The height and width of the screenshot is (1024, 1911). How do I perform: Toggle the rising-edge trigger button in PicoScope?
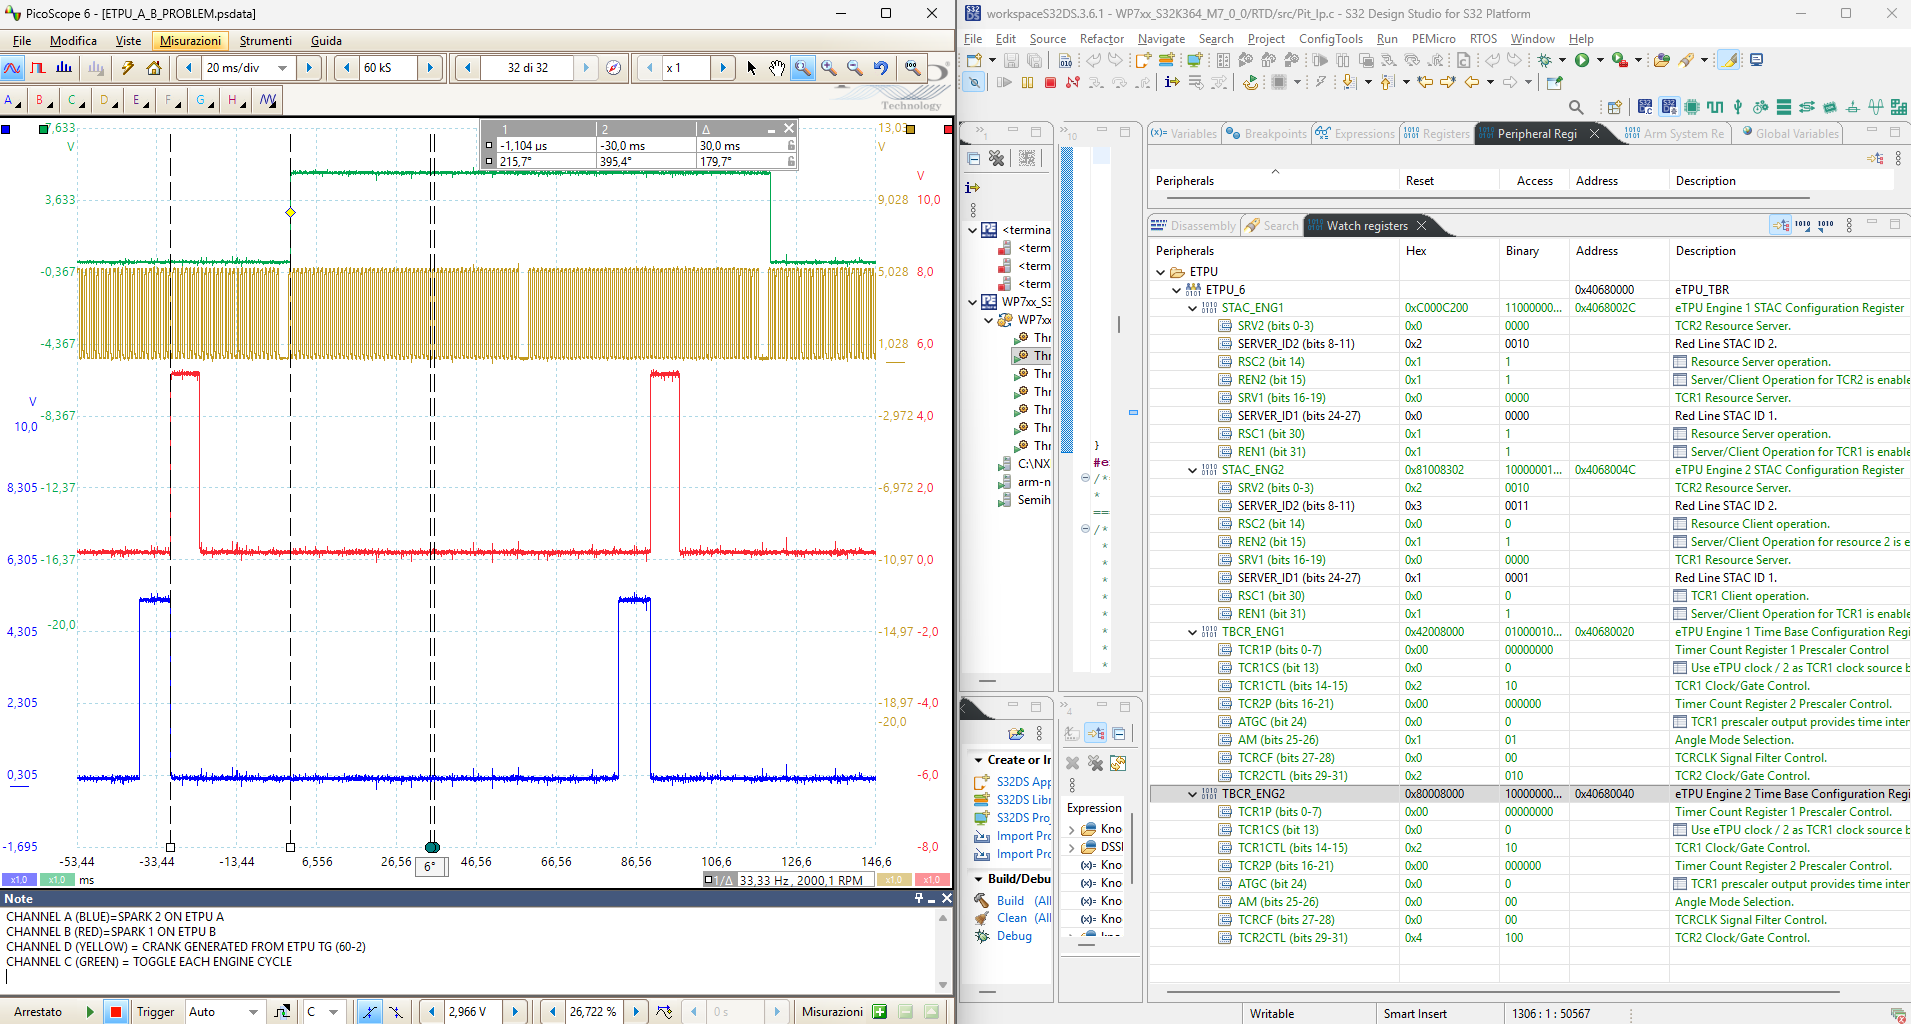click(x=370, y=1012)
